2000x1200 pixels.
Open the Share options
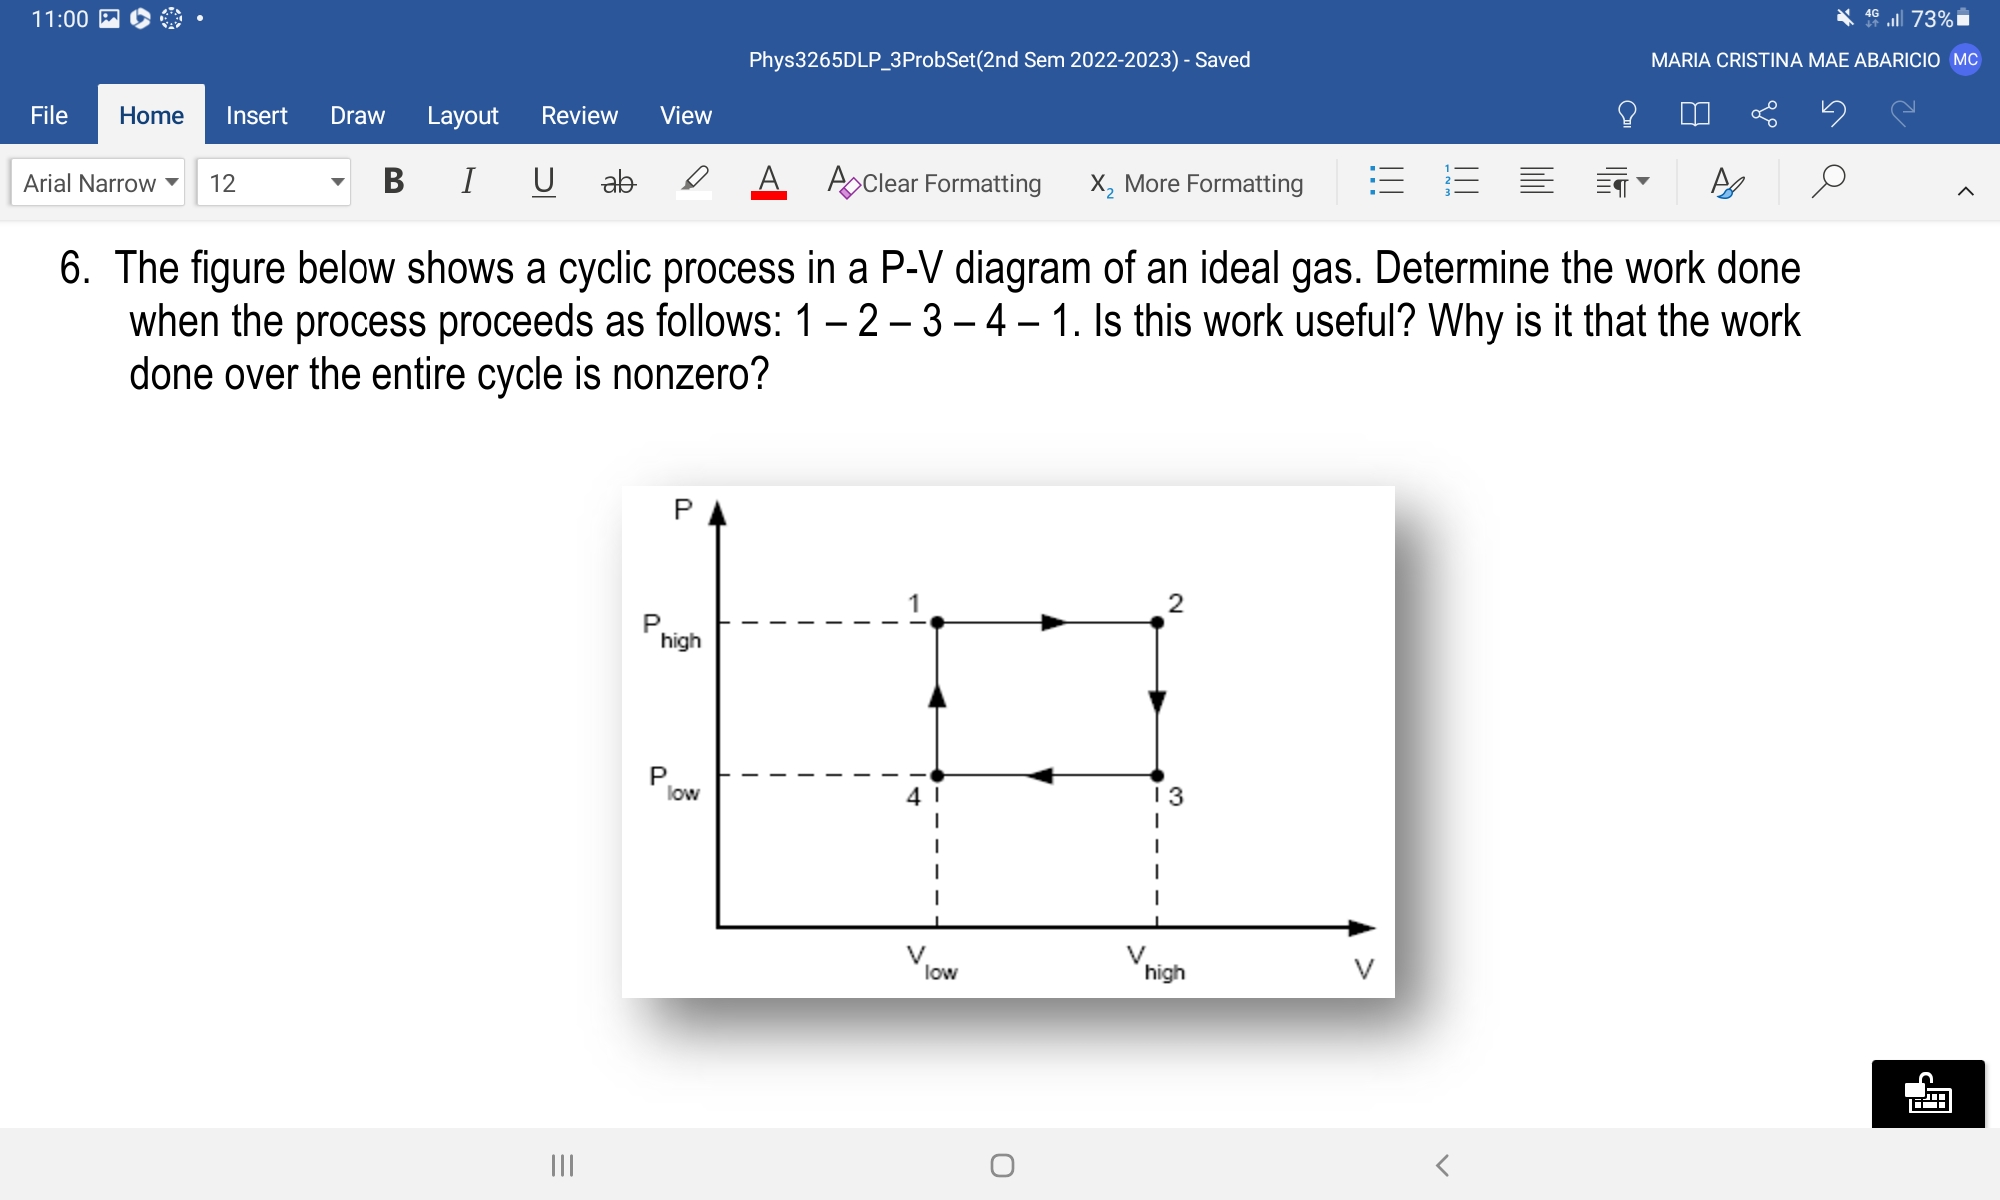tap(1766, 115)
